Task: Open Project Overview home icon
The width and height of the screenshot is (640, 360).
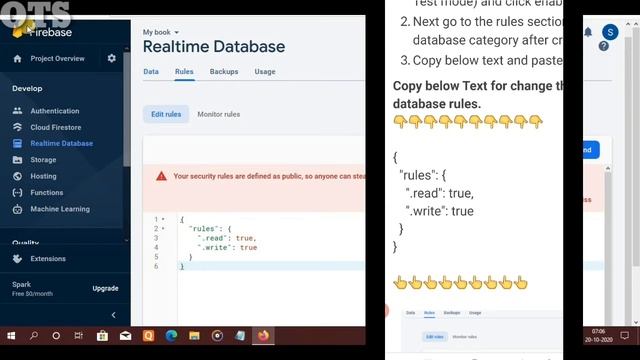Action: click(17, 59)
